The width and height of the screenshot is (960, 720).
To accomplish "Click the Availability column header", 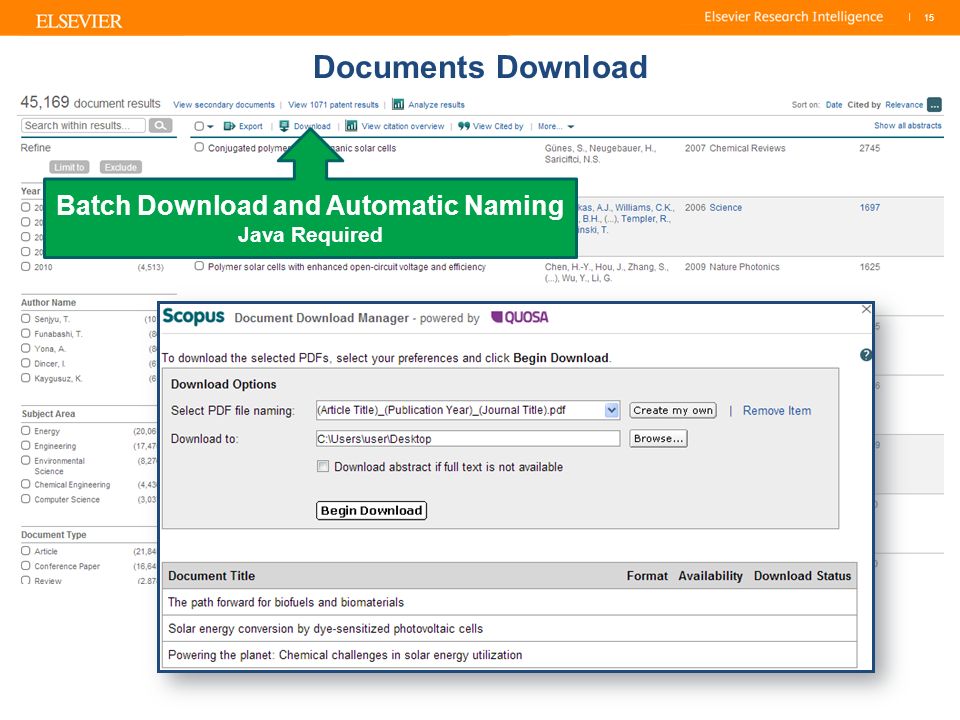I will click(x=710, y=576).
